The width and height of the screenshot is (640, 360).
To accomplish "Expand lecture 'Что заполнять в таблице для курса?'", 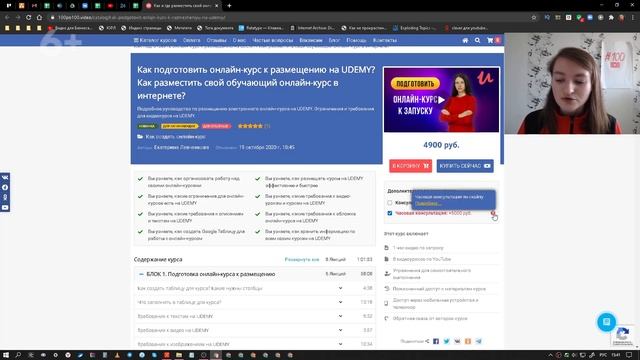I will pyautogui.click(x=340, y=302).
